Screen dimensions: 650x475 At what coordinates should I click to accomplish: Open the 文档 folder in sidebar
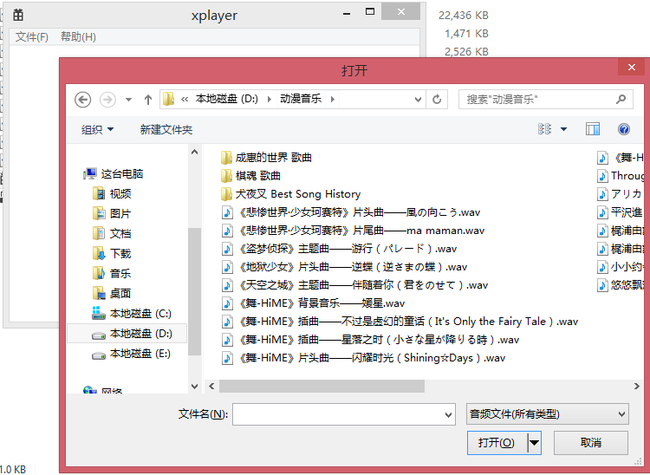click(x=112, y=233)
